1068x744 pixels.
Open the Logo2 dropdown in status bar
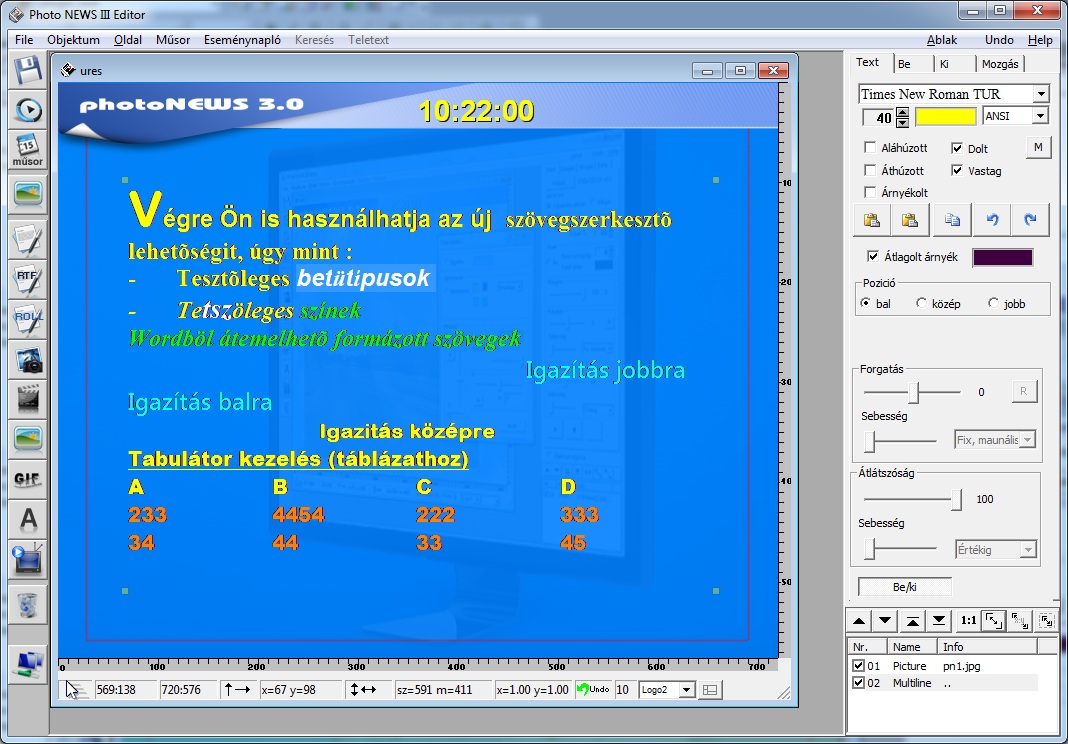(x=686, y=690)
